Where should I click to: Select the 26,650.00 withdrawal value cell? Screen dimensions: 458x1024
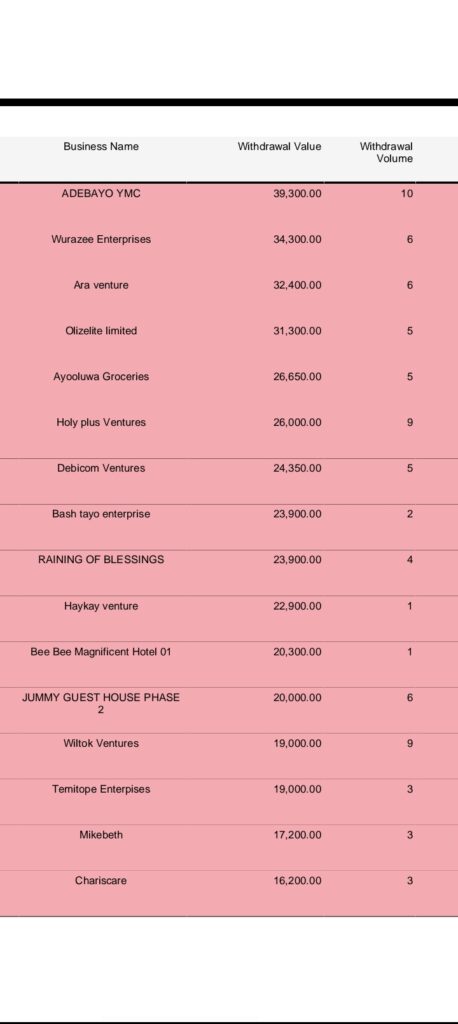click(297, 377)
